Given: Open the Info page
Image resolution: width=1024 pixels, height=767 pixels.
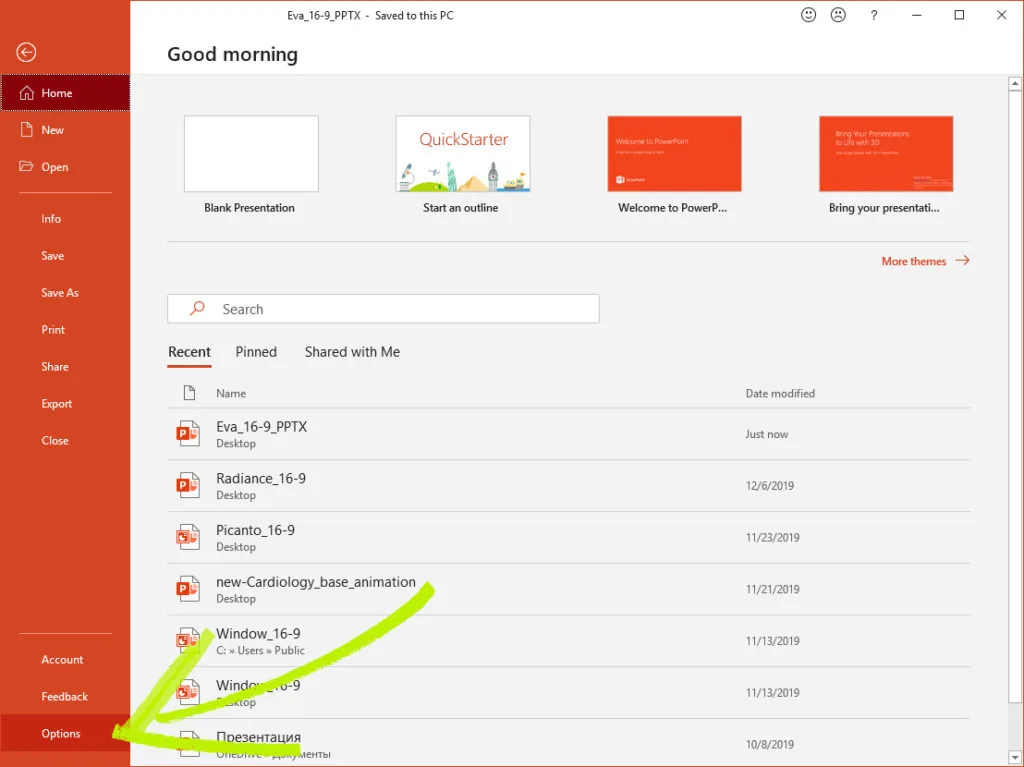Looking at the screenshot, I should [x=51, y=219].
